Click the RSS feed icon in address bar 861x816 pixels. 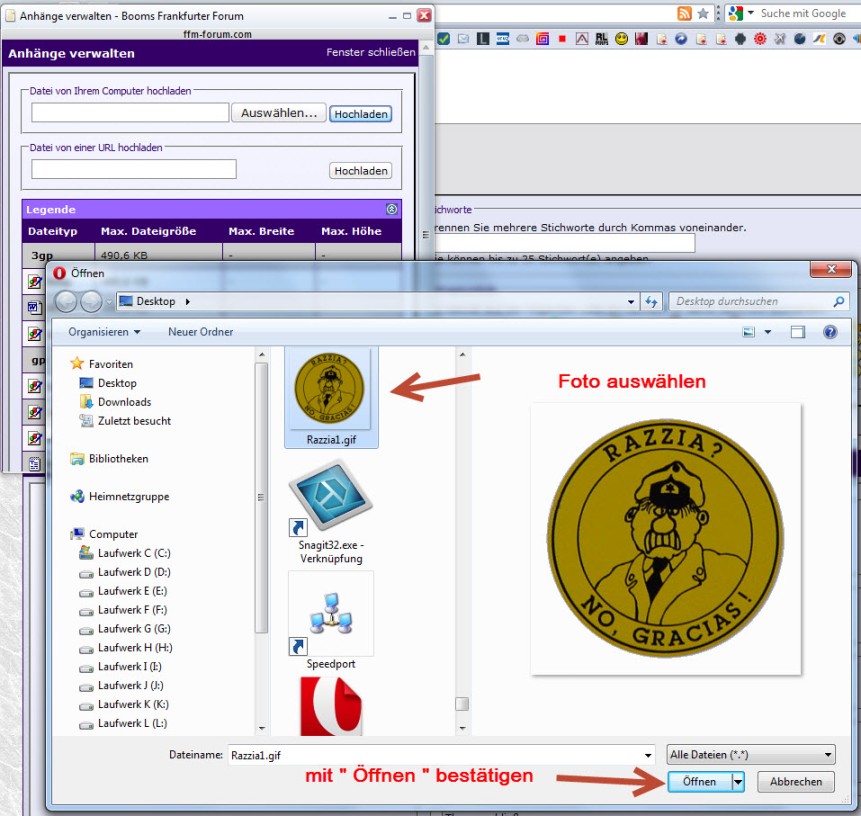point(684,13)
